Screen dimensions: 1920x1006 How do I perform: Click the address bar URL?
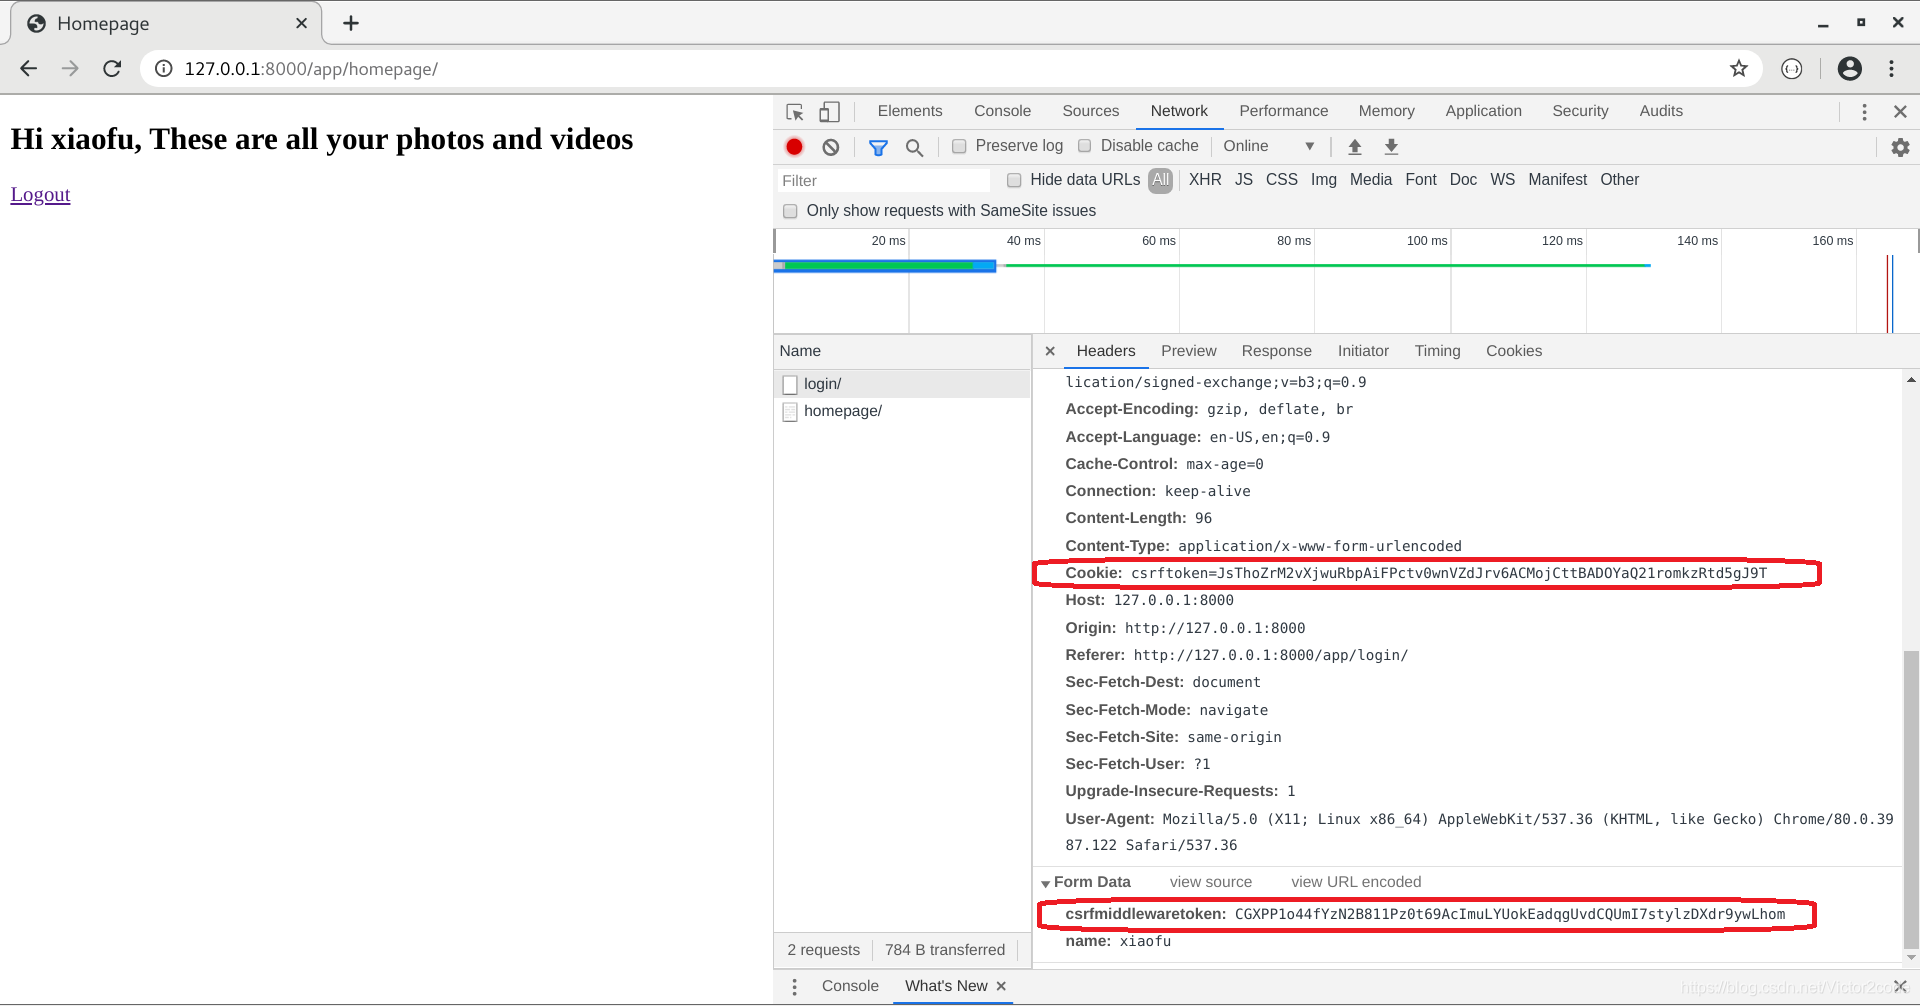tap(311, 69)
